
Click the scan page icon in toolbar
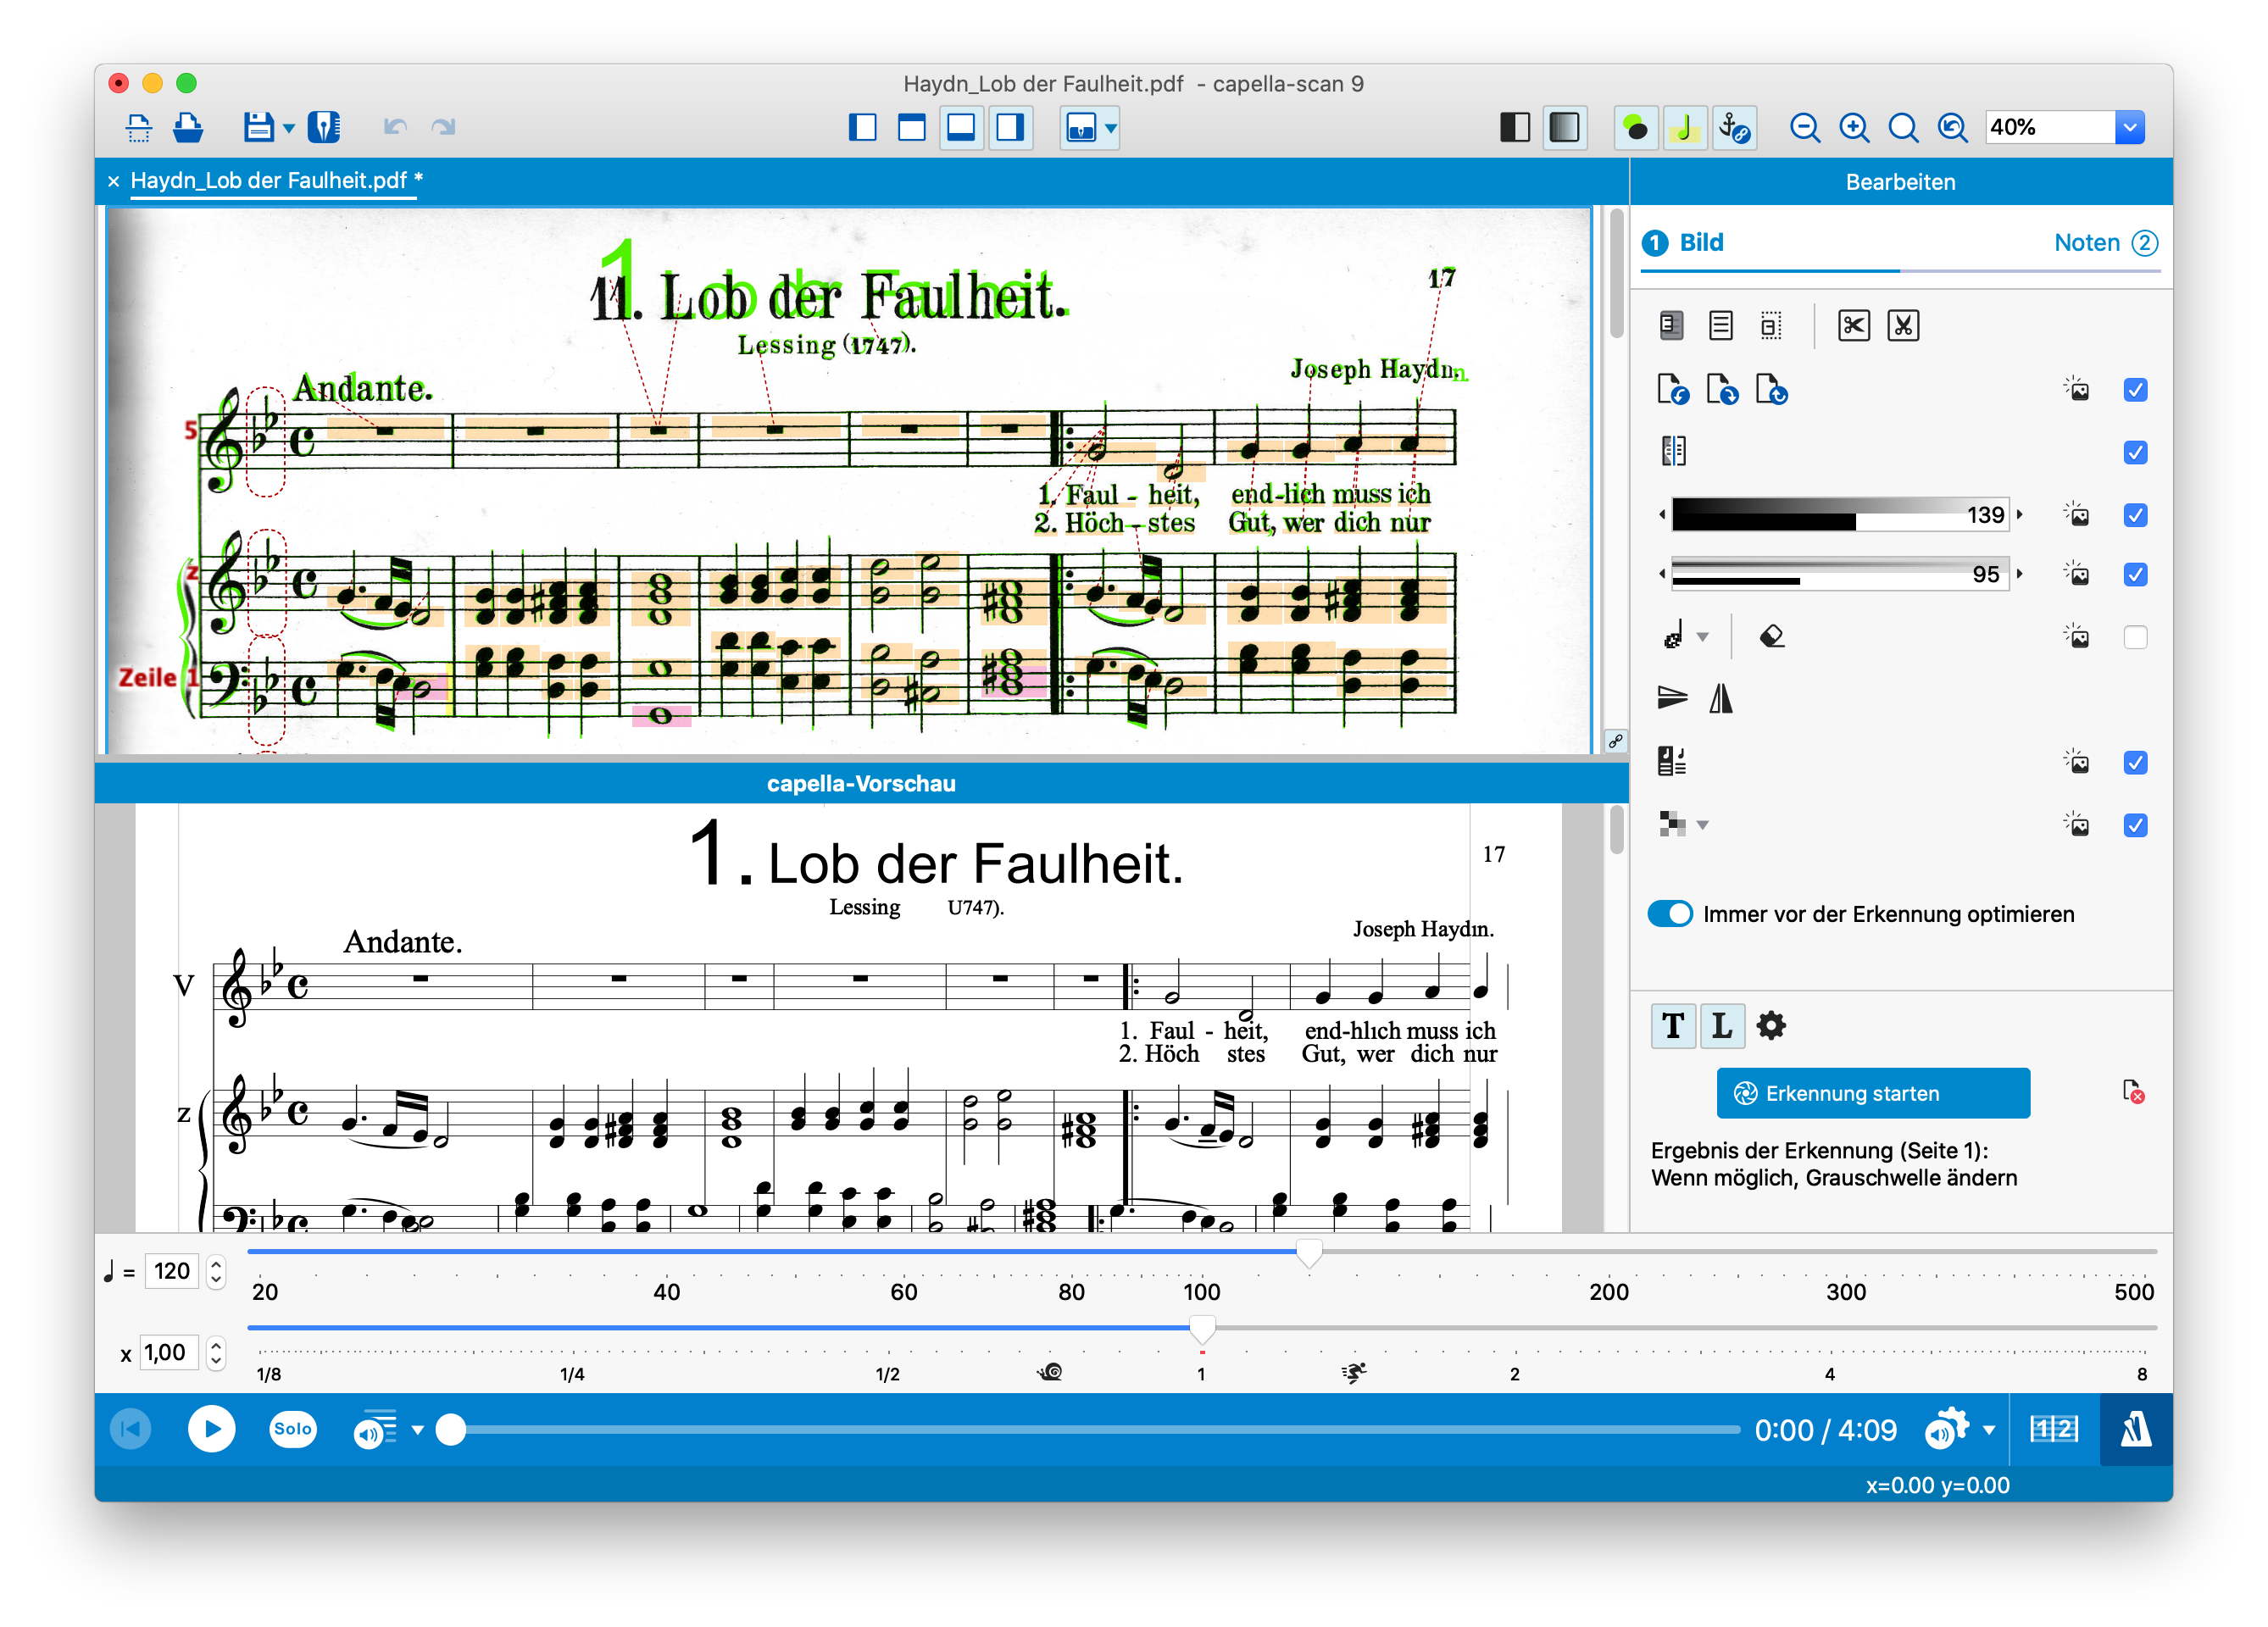139,127
